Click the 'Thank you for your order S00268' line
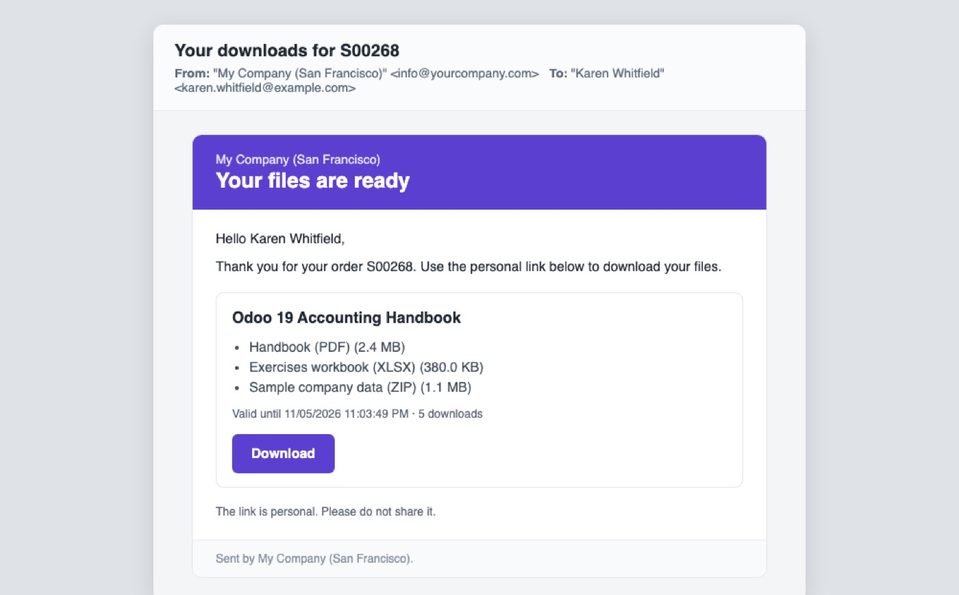Screen dimensions: 959x595 click(x=468, y=267)
